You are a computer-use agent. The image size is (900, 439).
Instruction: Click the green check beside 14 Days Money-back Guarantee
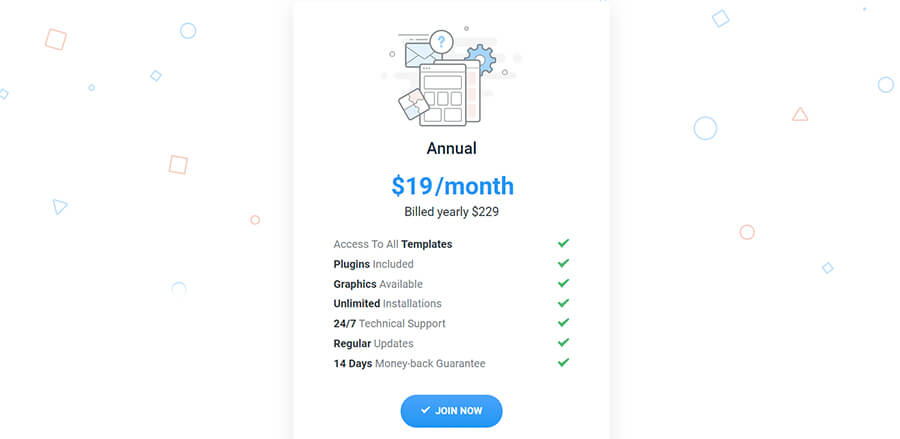[563, 363]
